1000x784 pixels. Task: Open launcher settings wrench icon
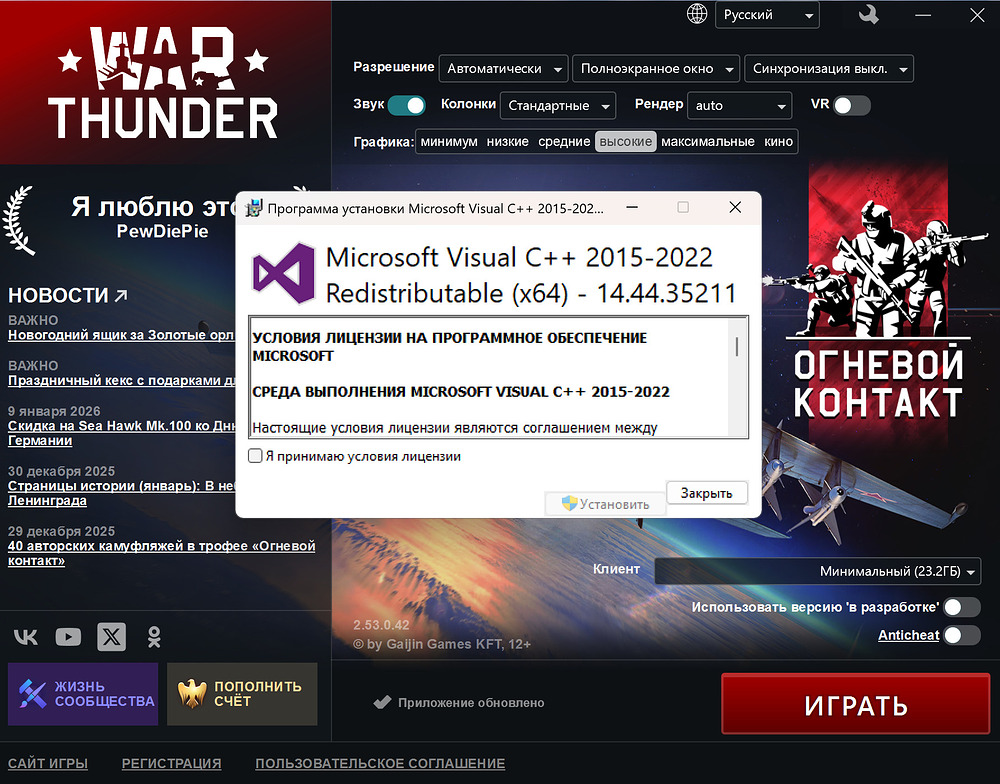point(869,15)
